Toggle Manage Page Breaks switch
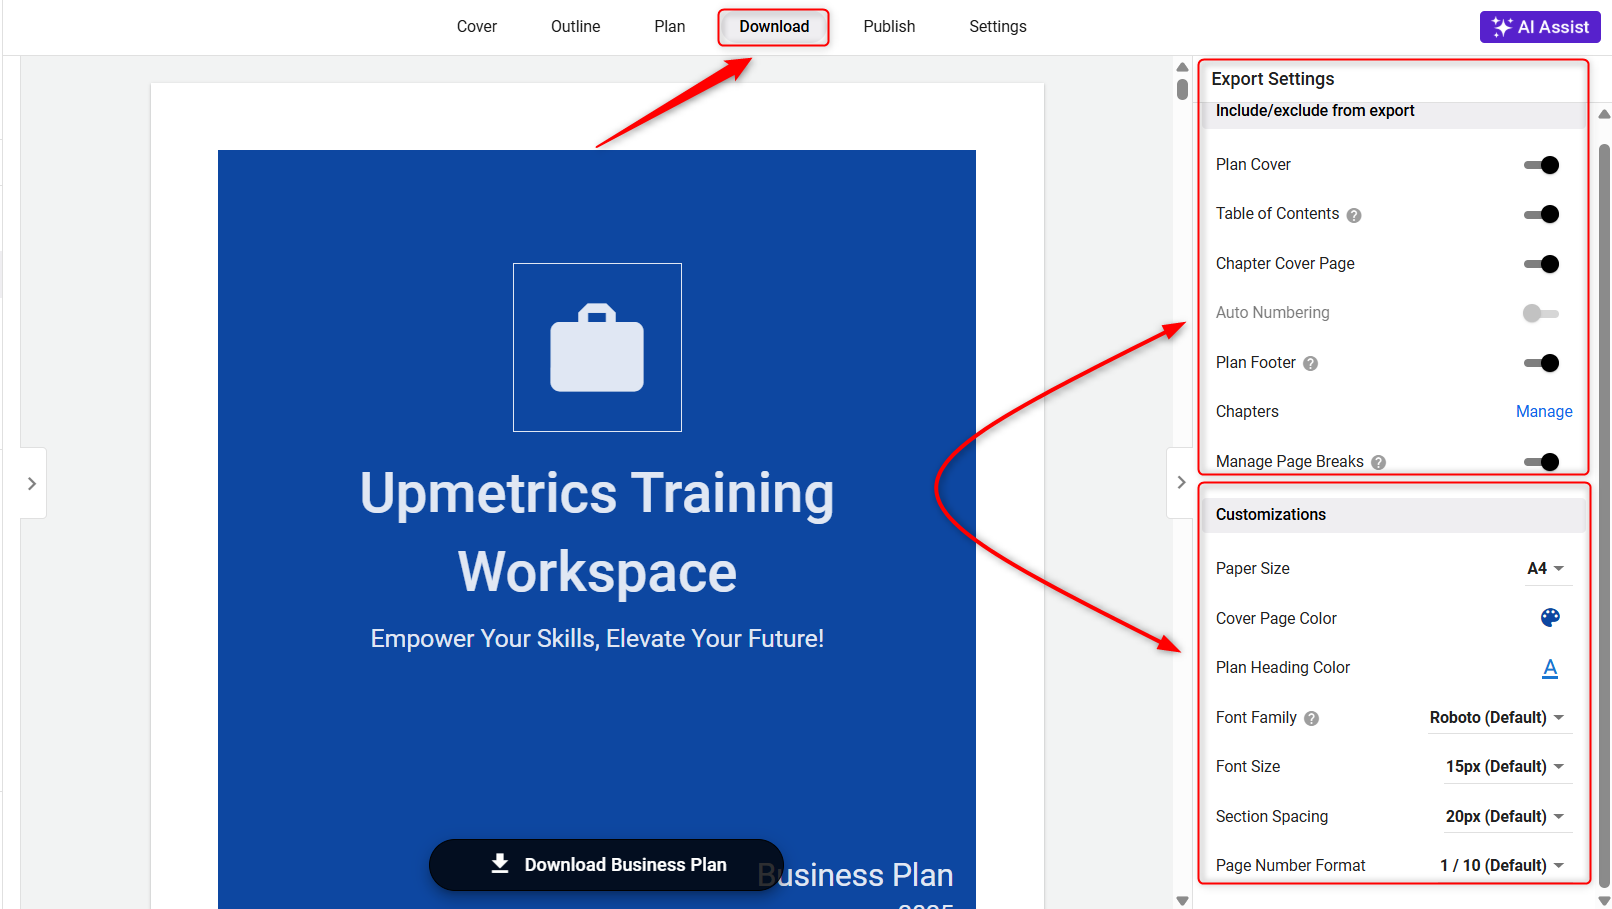The width and height of the screenshot is (1612, 909). pos(1541,461)
